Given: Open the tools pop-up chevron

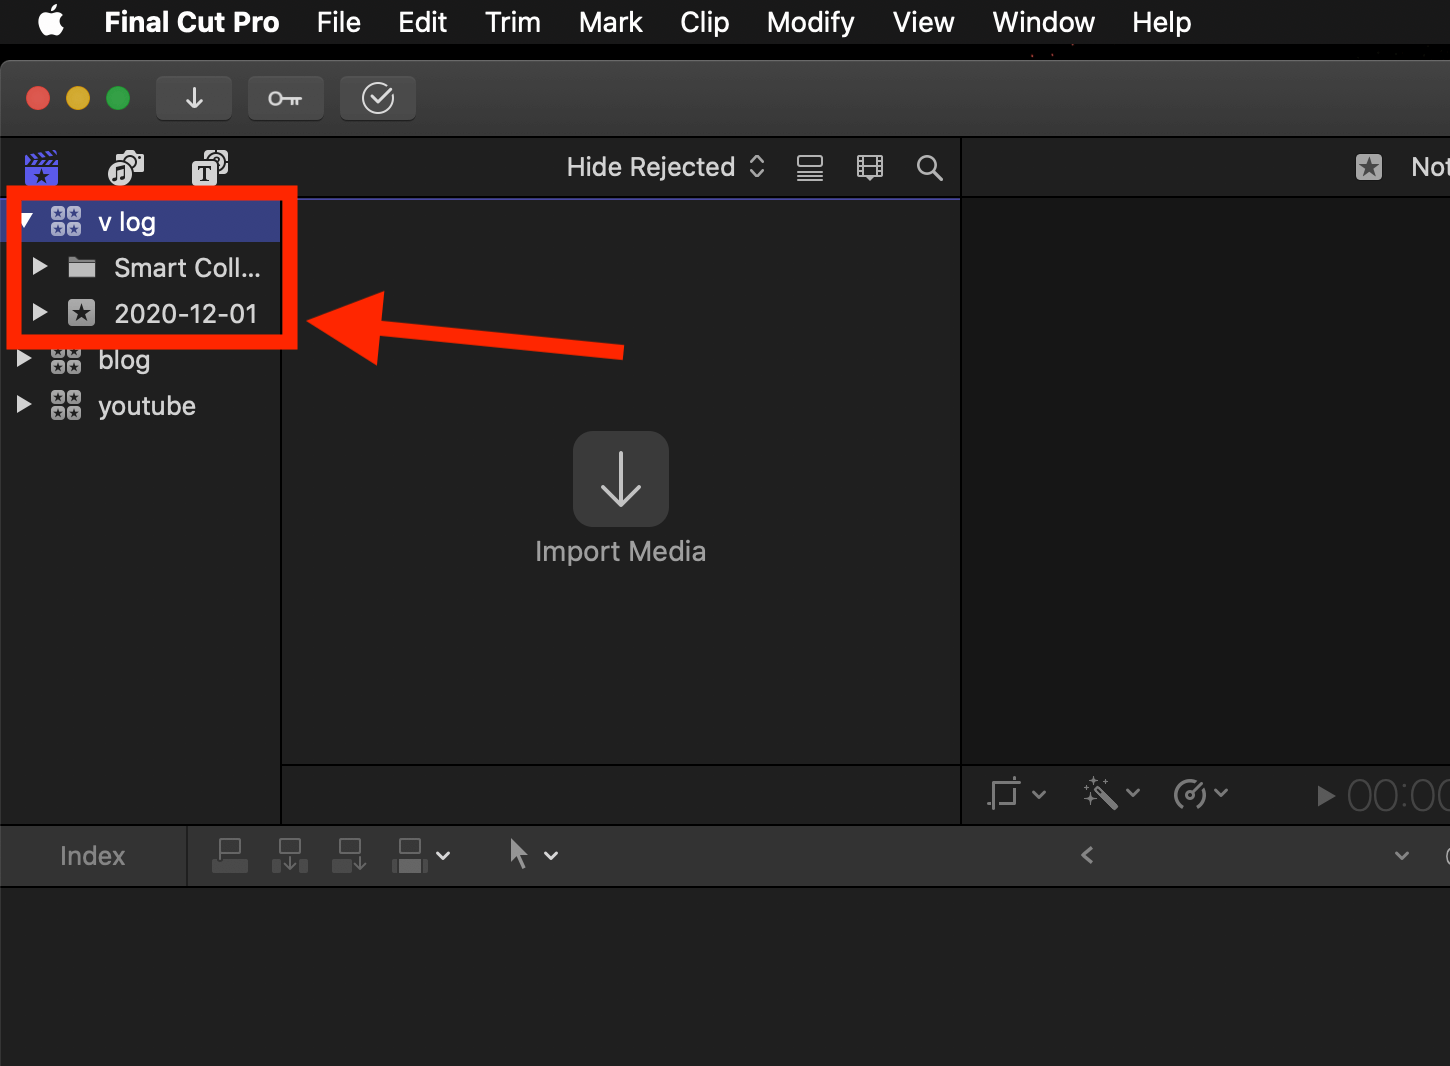Looking at the screenshot, I should [x=551, y=856].
